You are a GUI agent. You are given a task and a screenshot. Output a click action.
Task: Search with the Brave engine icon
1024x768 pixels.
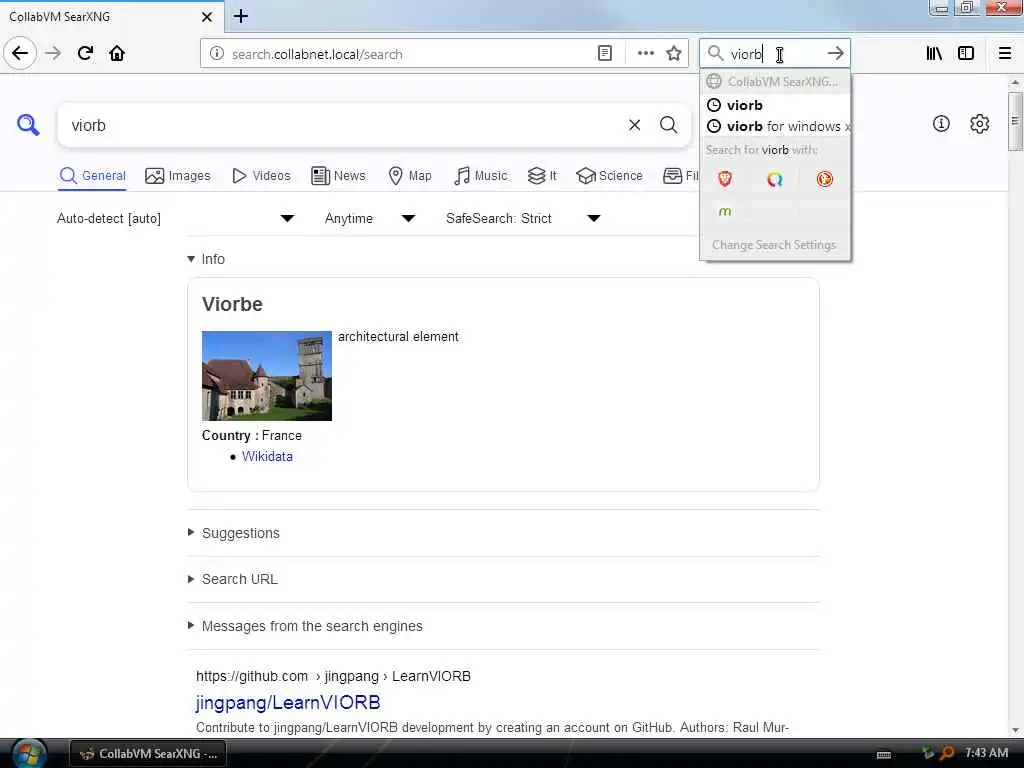tap(725, 179)
